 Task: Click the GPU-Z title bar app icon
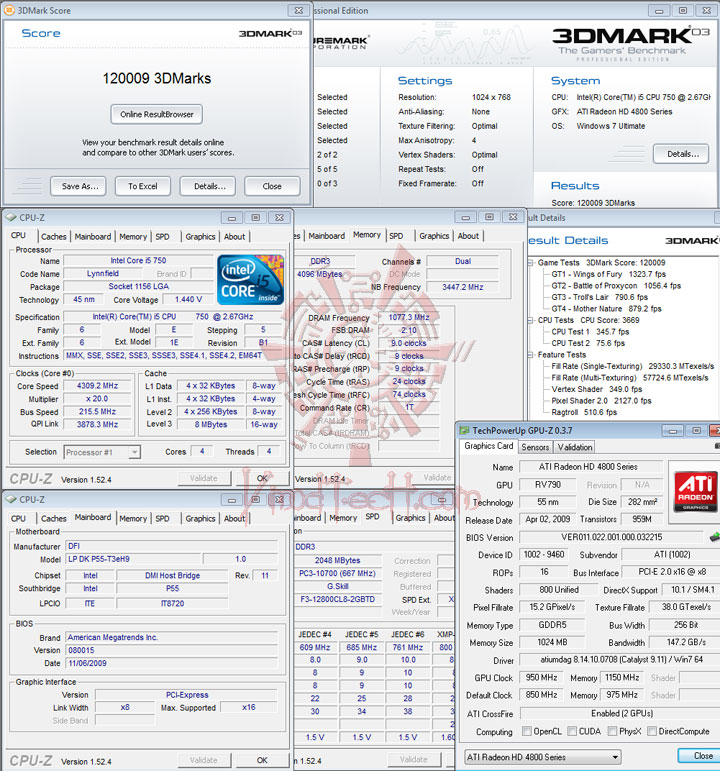click(x=464, y=431)
